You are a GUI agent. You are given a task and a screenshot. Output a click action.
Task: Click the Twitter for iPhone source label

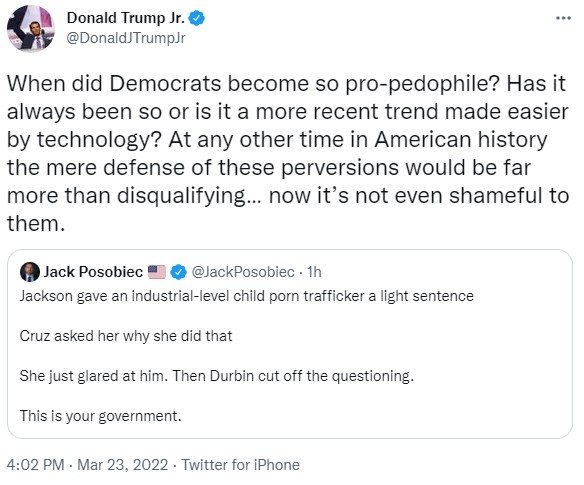[x=241, y=465]
